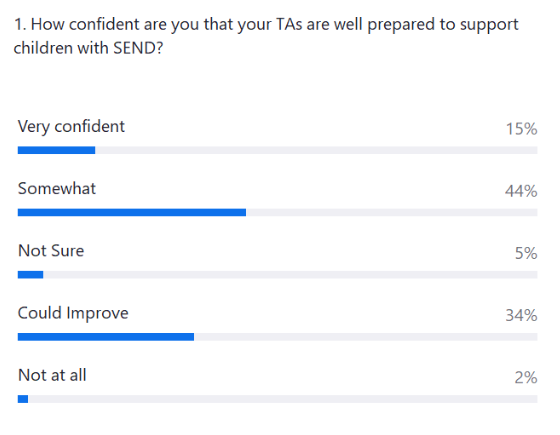This screenshot has height=435, width=560.
Task: Click gray track of Not Sure bar
Action: coord(290,275)
